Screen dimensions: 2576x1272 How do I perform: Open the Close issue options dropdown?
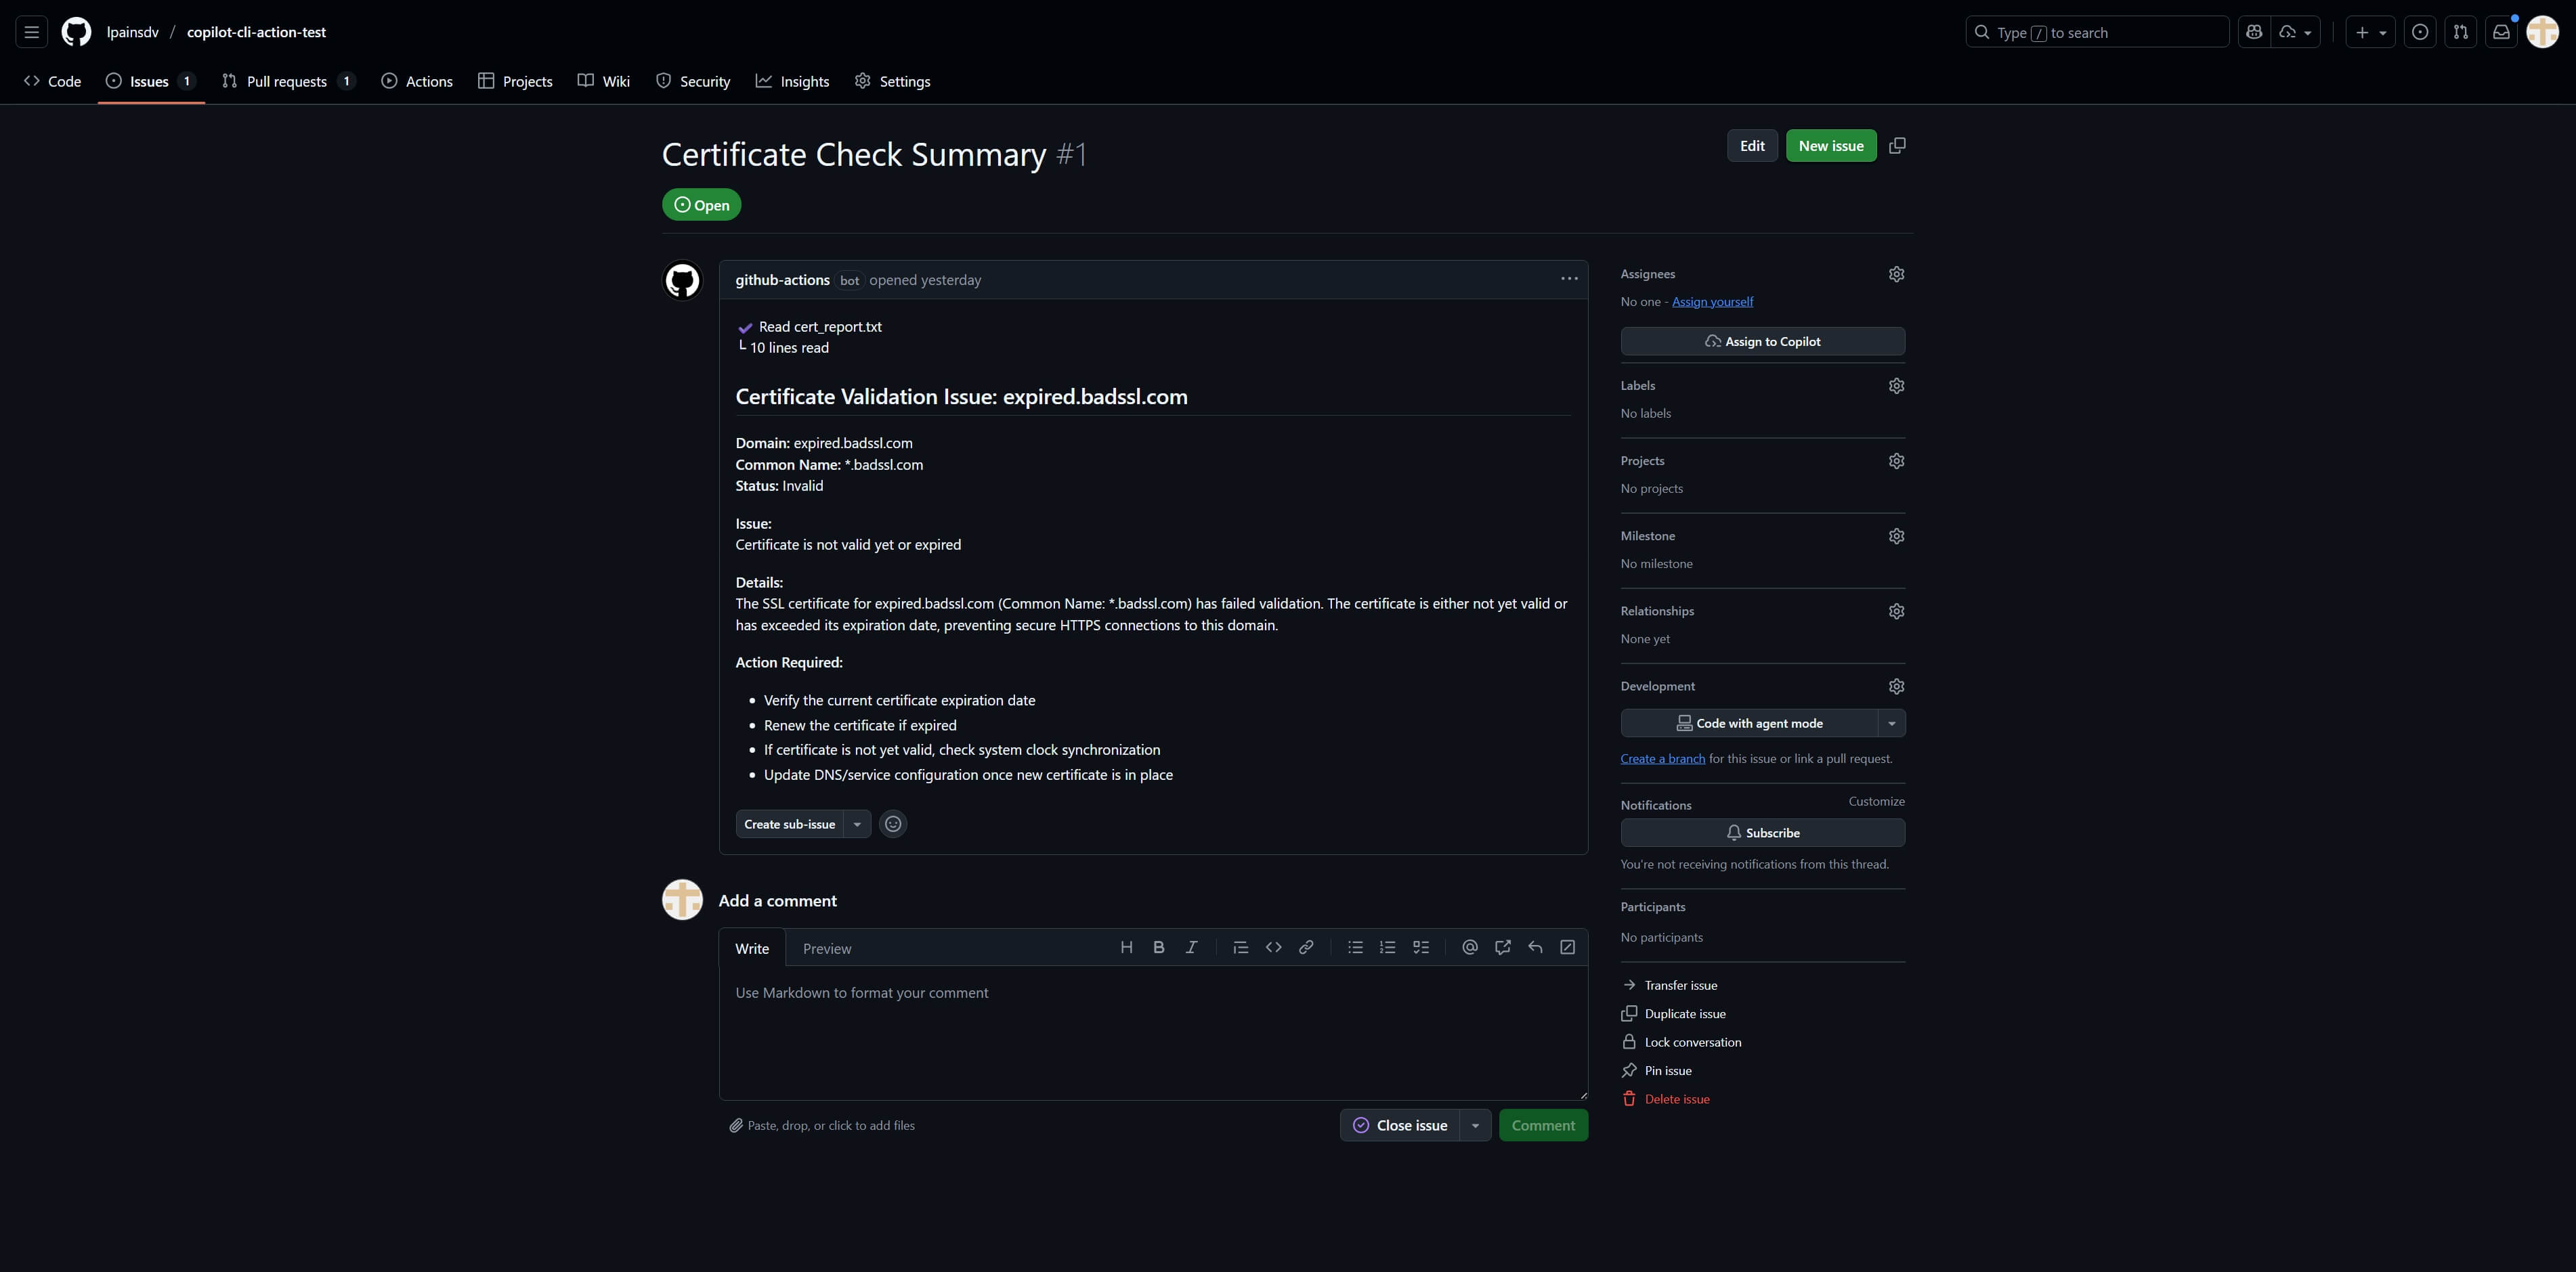1475,1125
